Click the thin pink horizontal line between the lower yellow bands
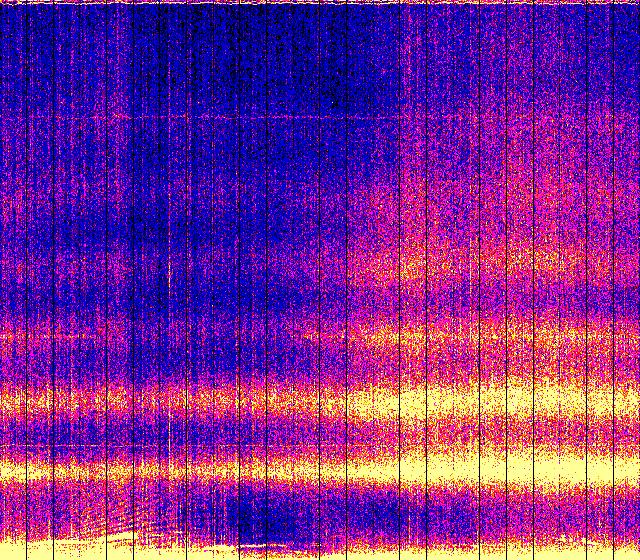 [100, 445]
